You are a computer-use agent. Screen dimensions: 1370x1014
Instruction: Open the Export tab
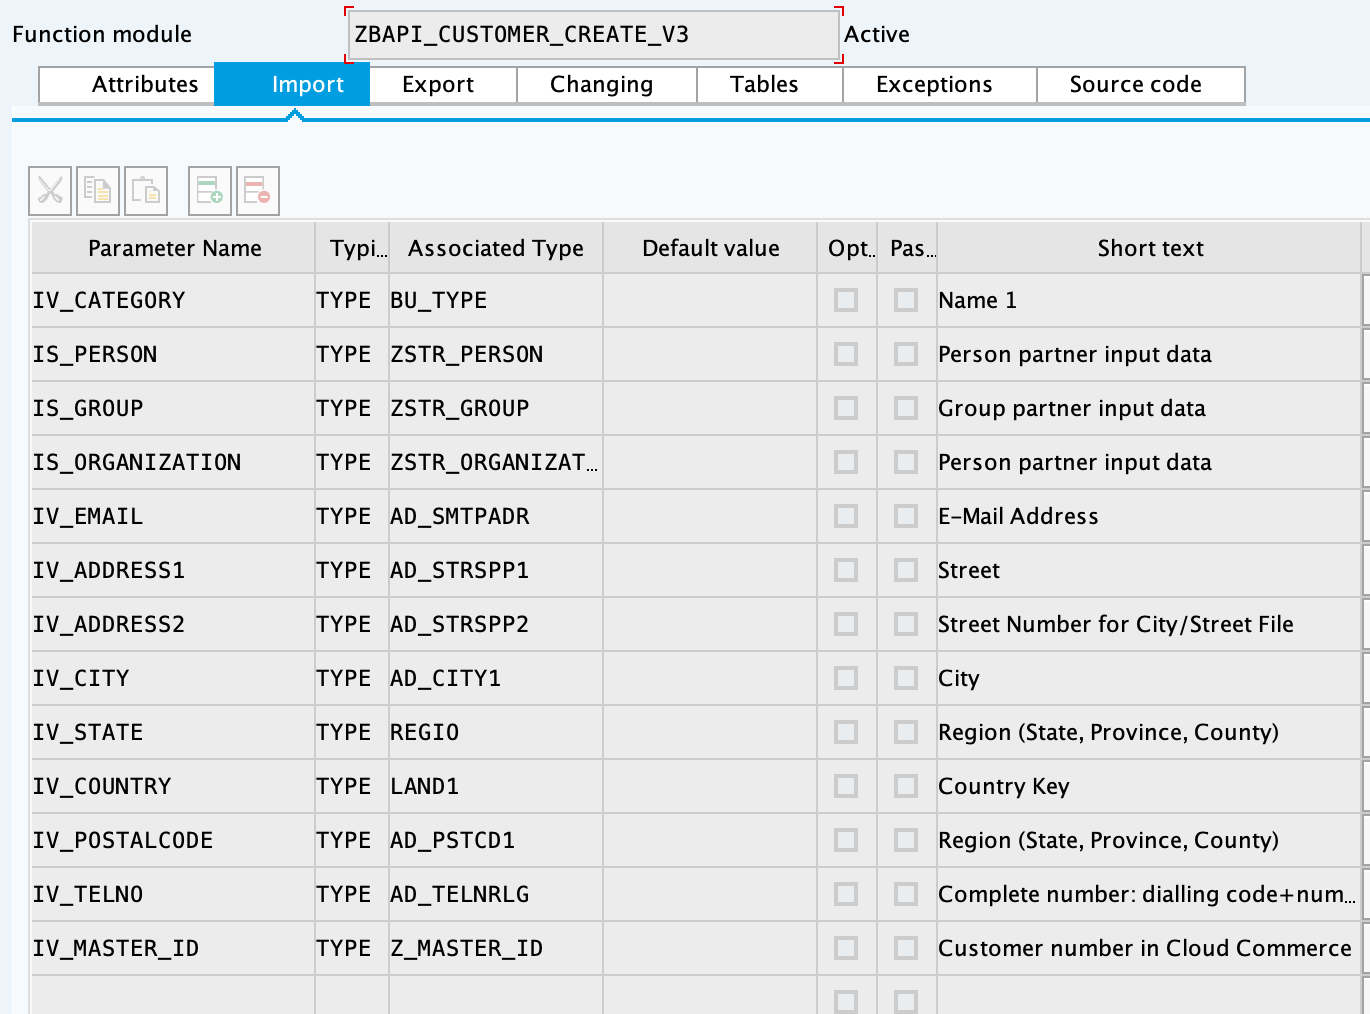438,85
